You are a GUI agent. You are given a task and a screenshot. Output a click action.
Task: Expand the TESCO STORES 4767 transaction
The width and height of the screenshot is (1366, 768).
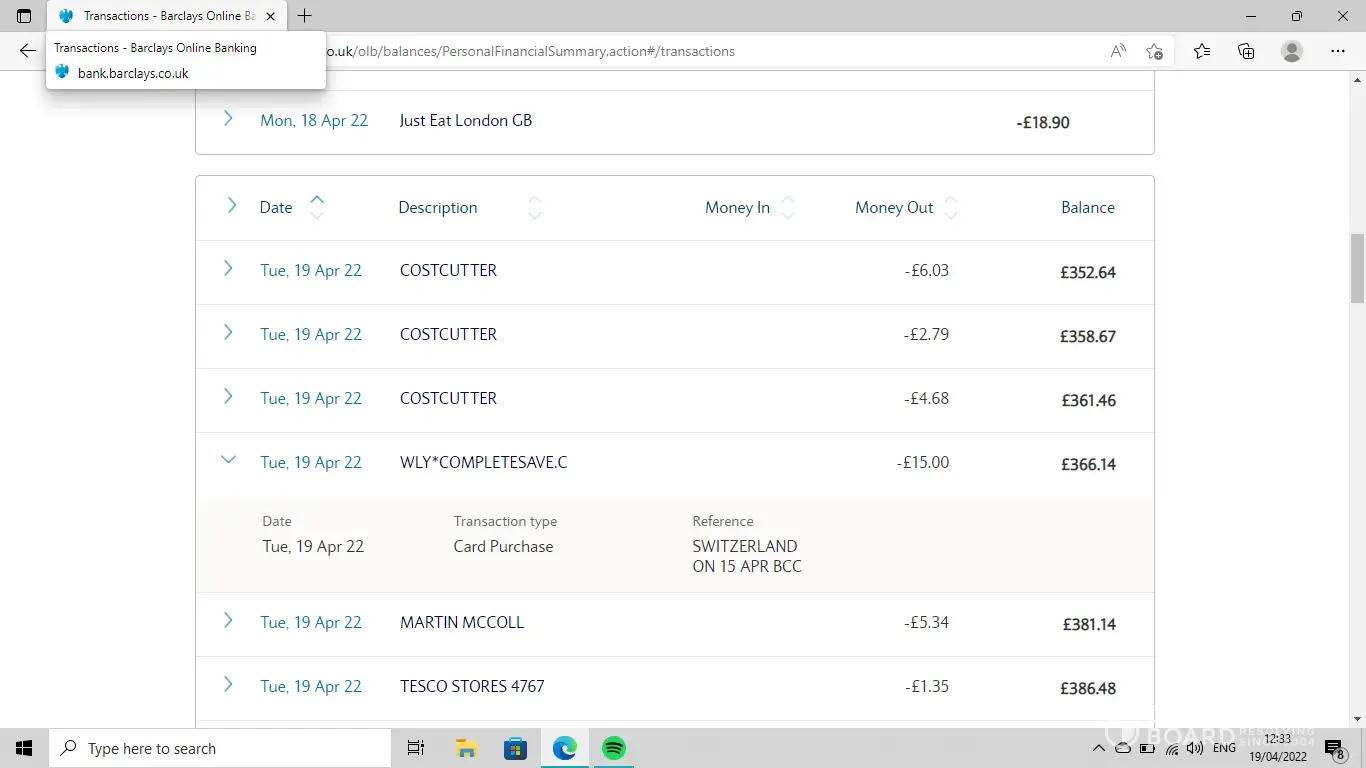pyautogui.click(x=228, y=684)
